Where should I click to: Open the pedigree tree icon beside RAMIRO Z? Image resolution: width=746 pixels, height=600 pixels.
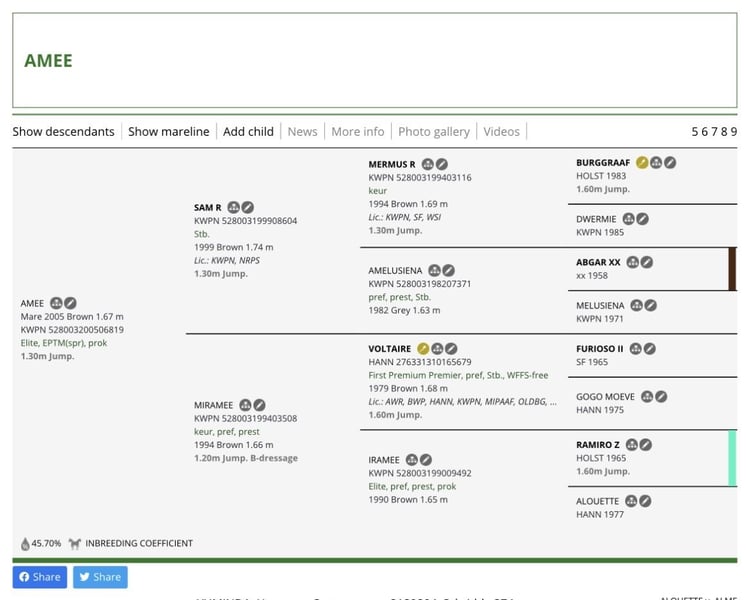(x=632, y=445)
